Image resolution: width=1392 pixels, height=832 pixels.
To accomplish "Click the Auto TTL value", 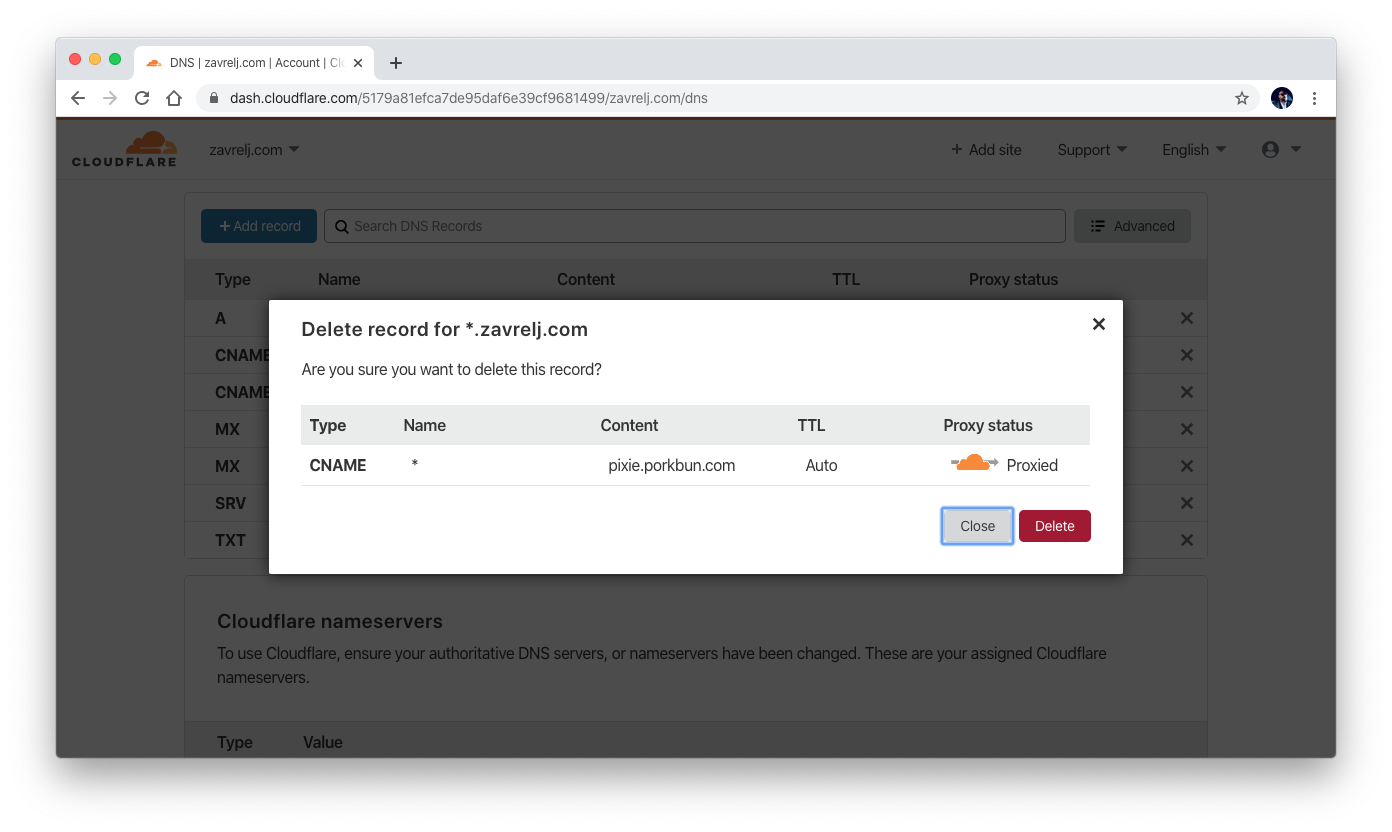I will tap(821, 465).
